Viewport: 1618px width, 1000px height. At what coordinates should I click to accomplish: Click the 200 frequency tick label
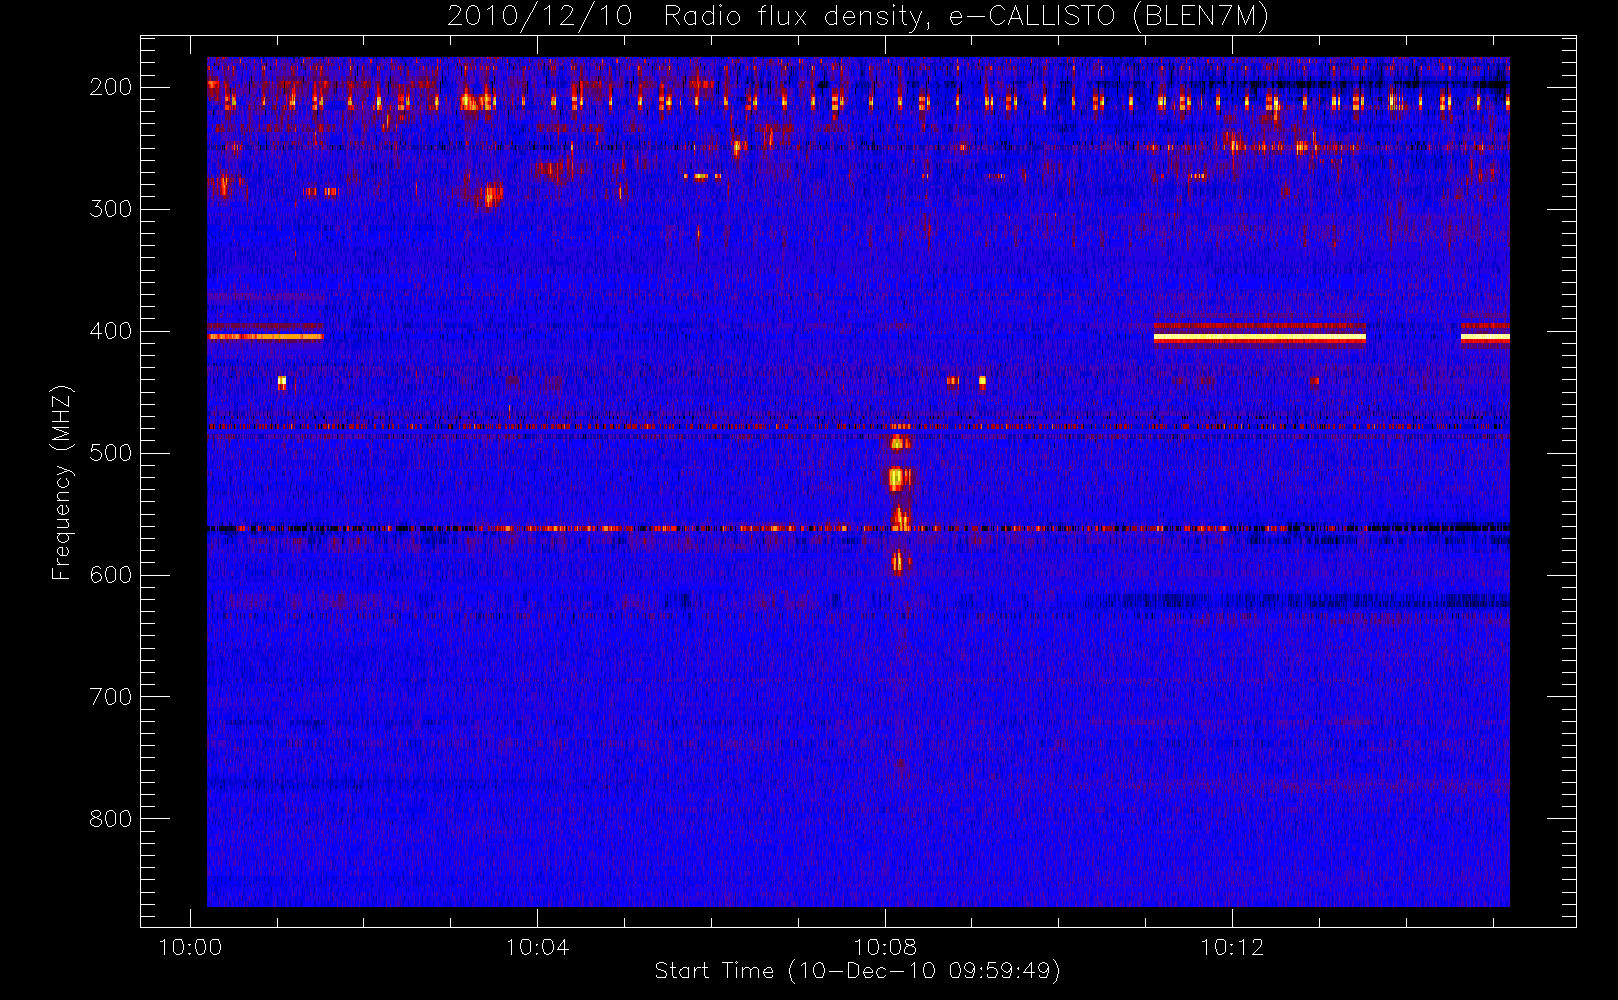click(110, 87)
